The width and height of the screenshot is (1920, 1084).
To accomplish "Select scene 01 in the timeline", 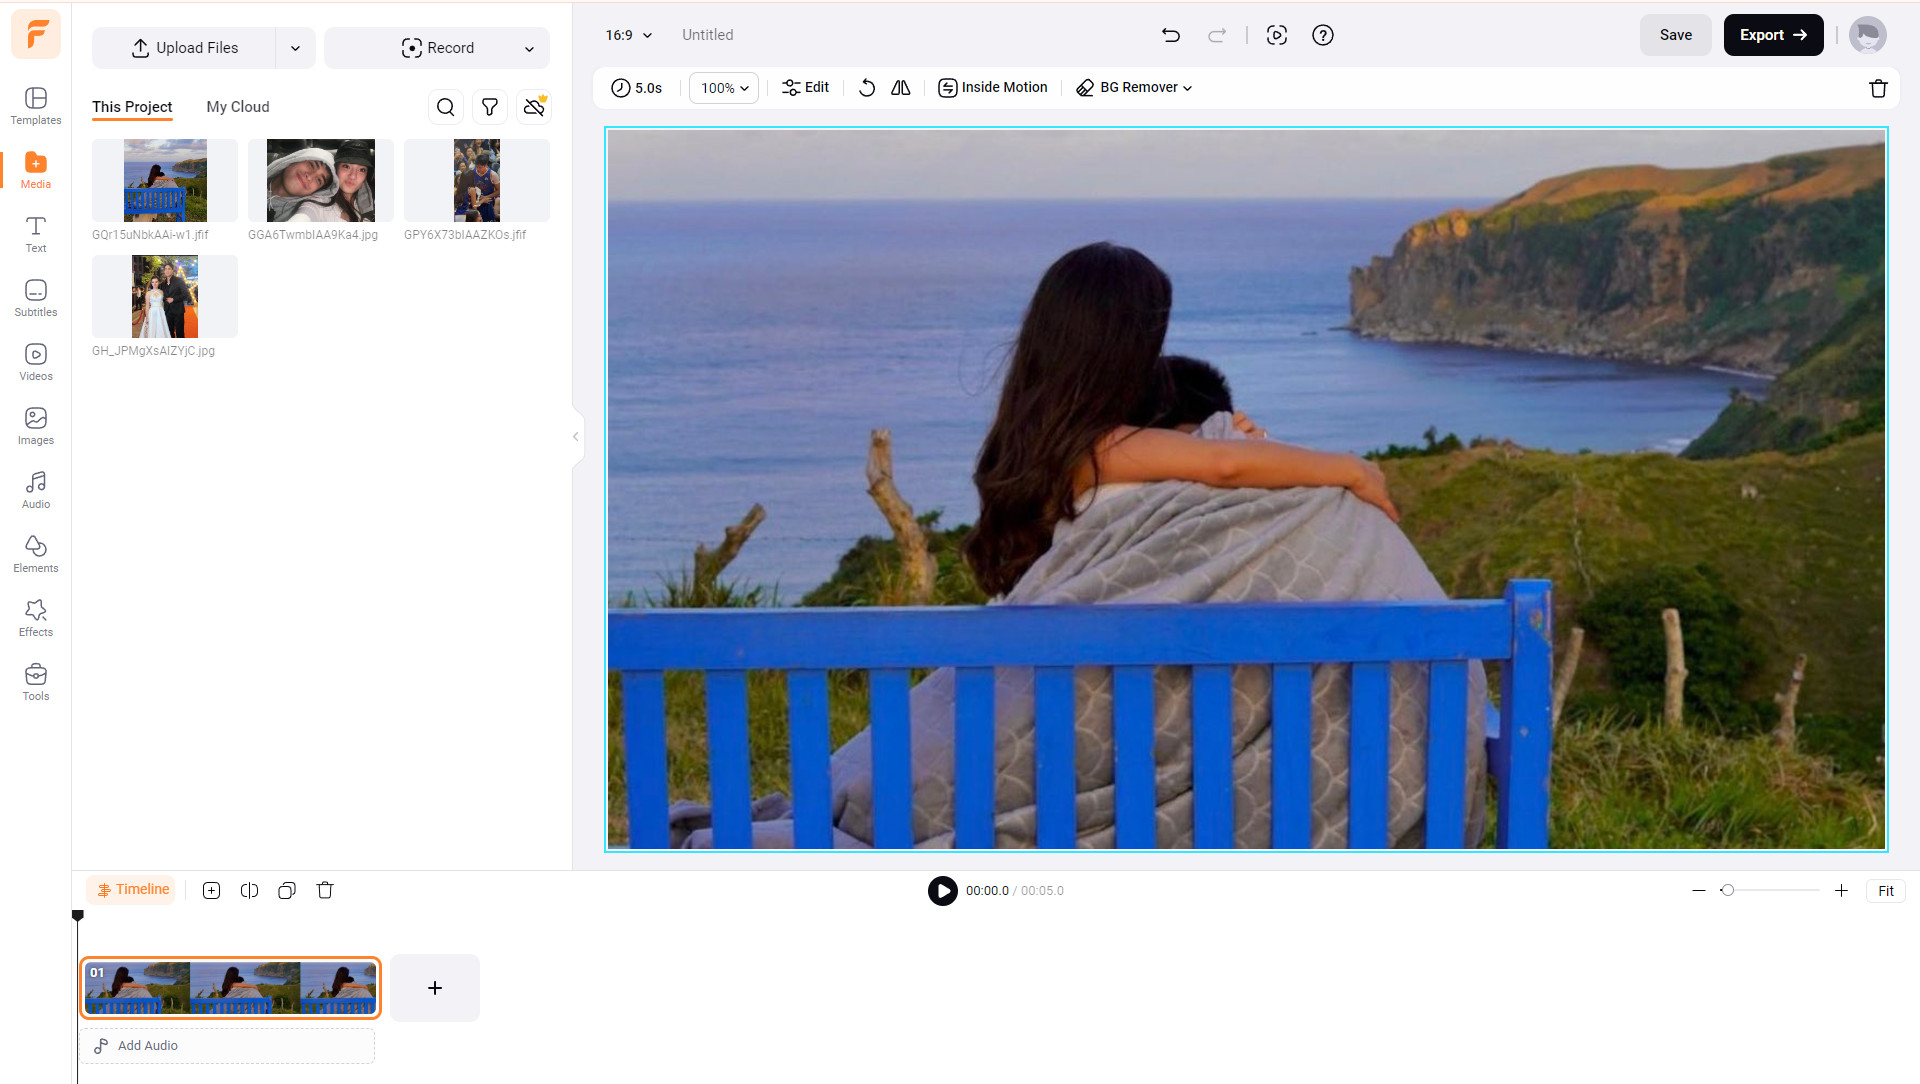I will (230, 988).
